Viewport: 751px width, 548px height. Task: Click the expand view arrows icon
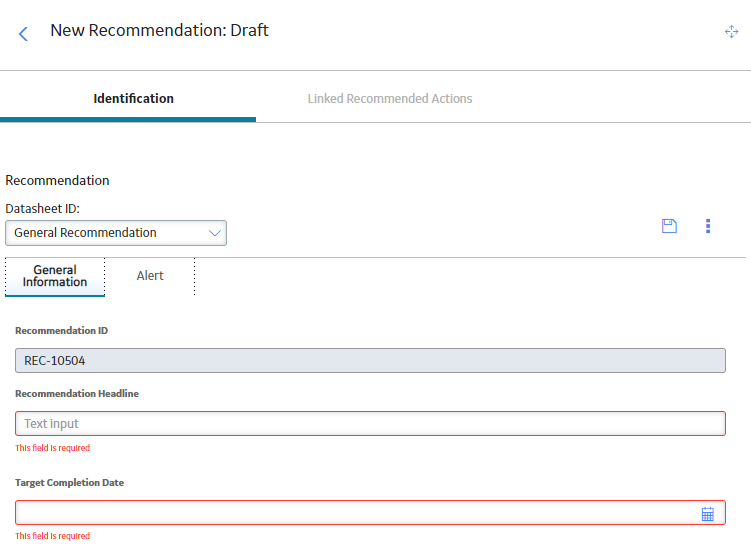(x=731, y=32)
